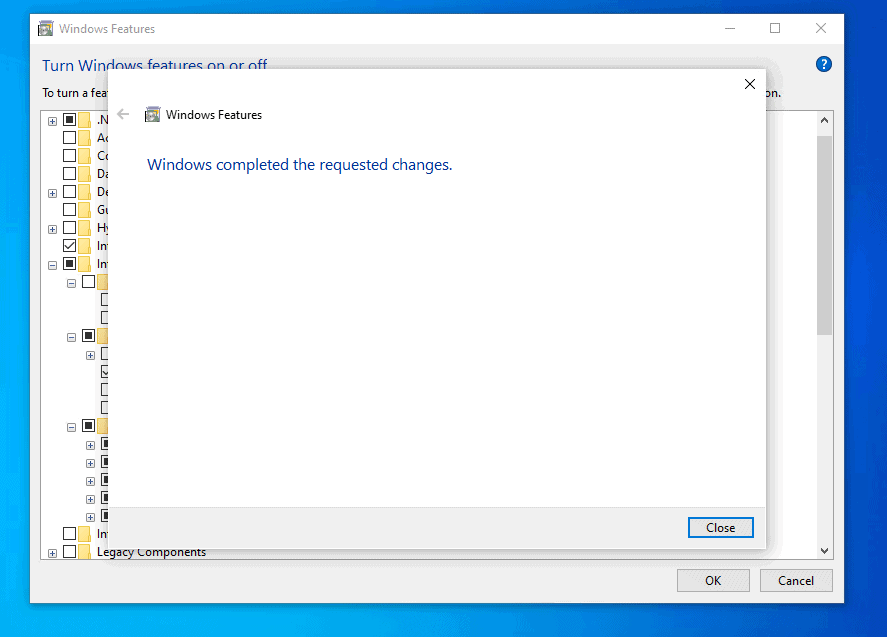
Task: Tick the checkbox of the 'Co' feature row
Action: point(70,156)
